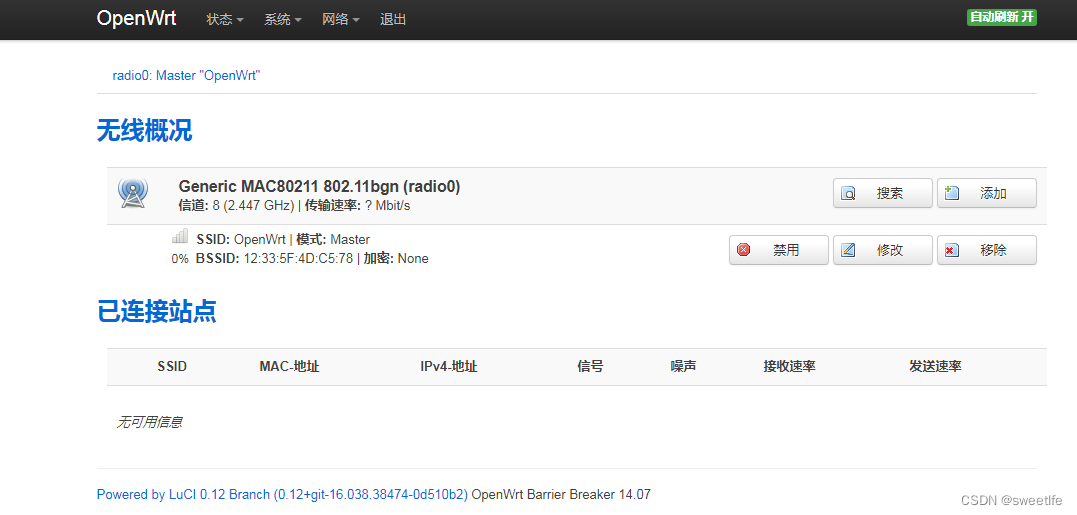Expand the 状态 dropdown menu
Image resolution: width=1077 pixels, height=515 pixels.
click(225, 19)
